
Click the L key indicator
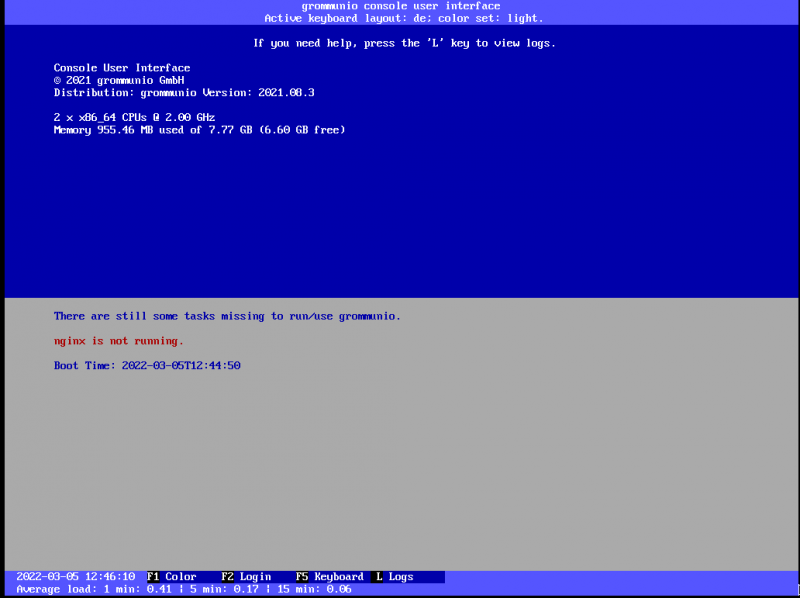379,577
